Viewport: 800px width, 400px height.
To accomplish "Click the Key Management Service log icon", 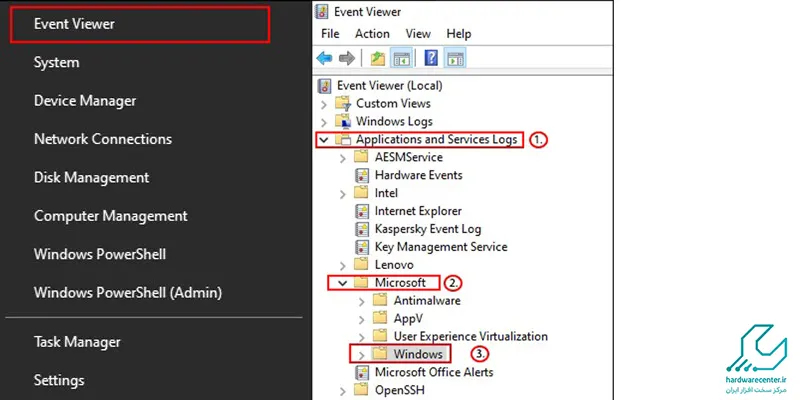I will 361,247.
